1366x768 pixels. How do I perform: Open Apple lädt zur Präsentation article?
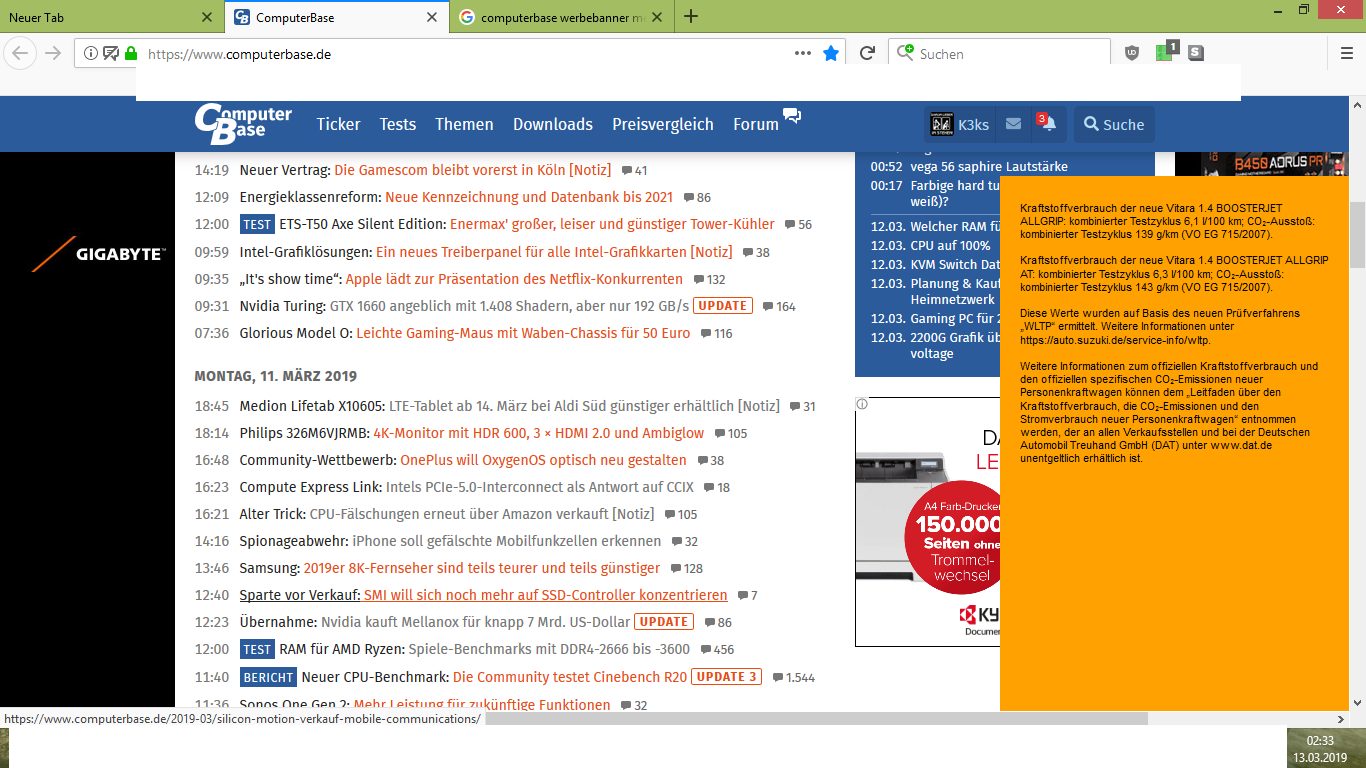[515, 279]
